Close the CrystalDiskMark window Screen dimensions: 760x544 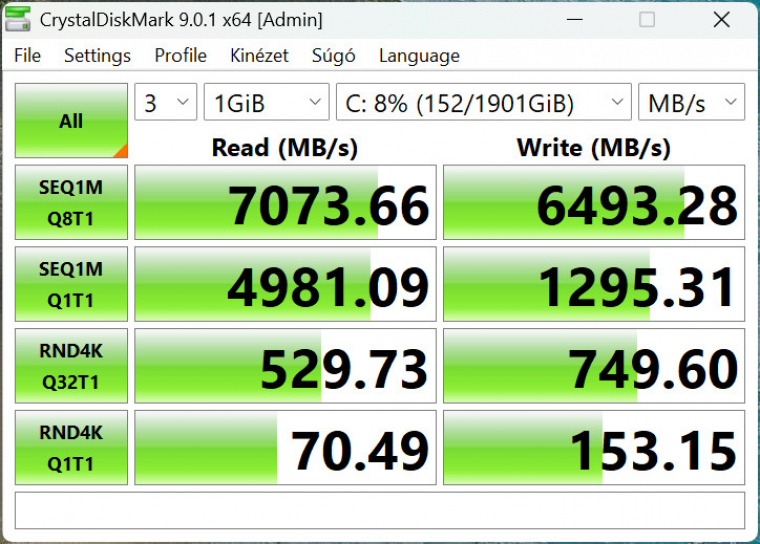[x=721, y=19]
